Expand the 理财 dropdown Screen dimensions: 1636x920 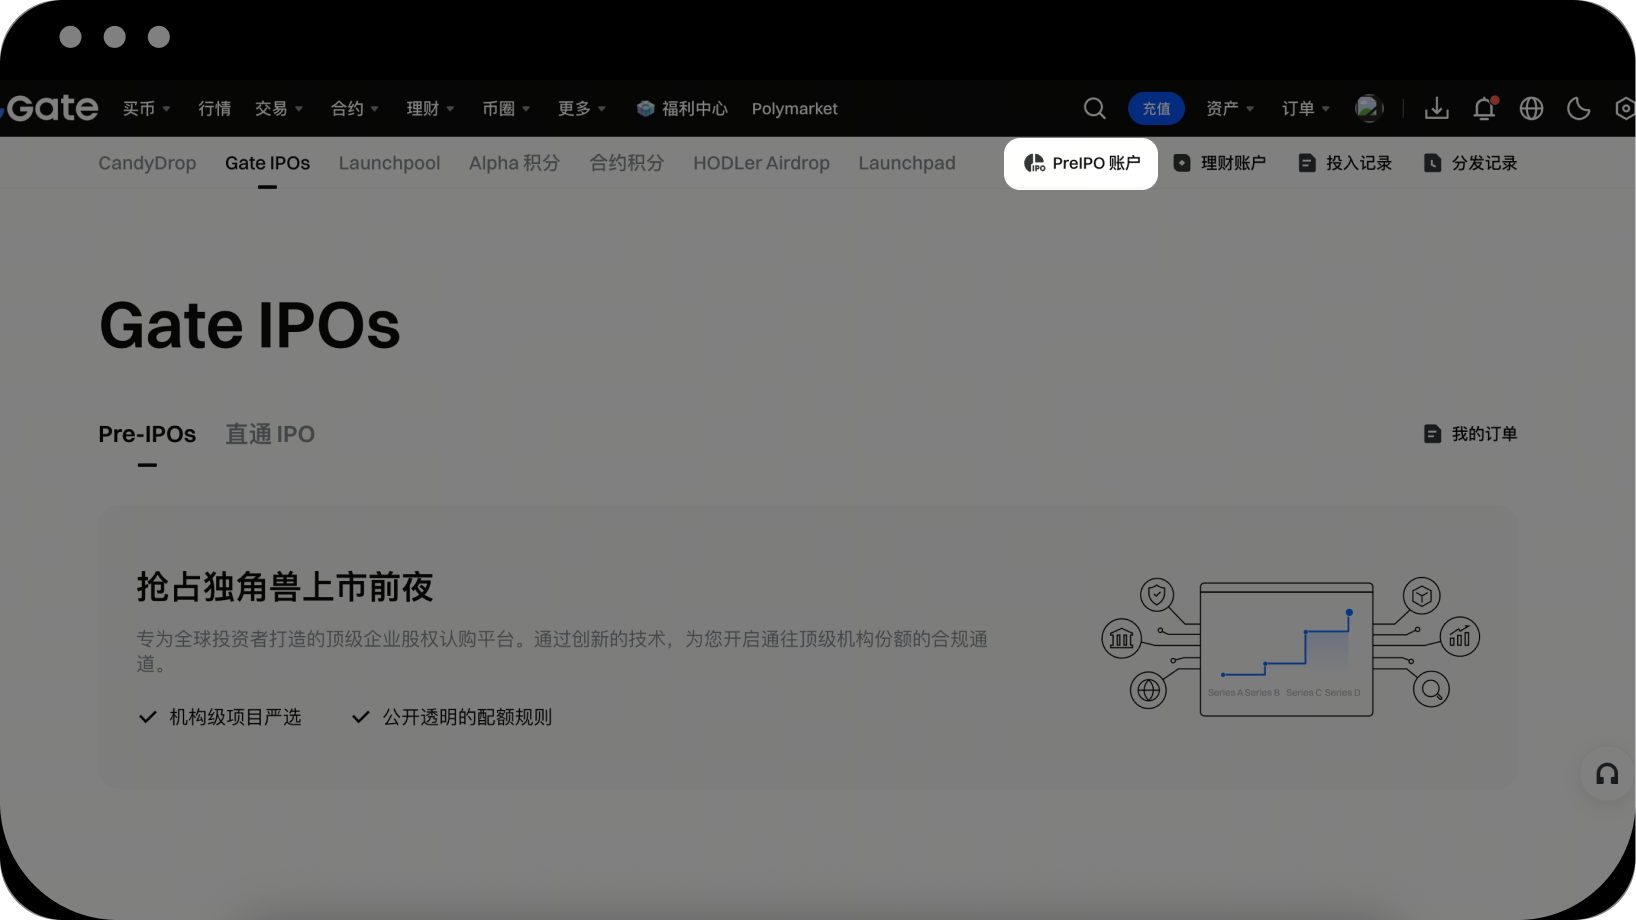coord(431,108)
